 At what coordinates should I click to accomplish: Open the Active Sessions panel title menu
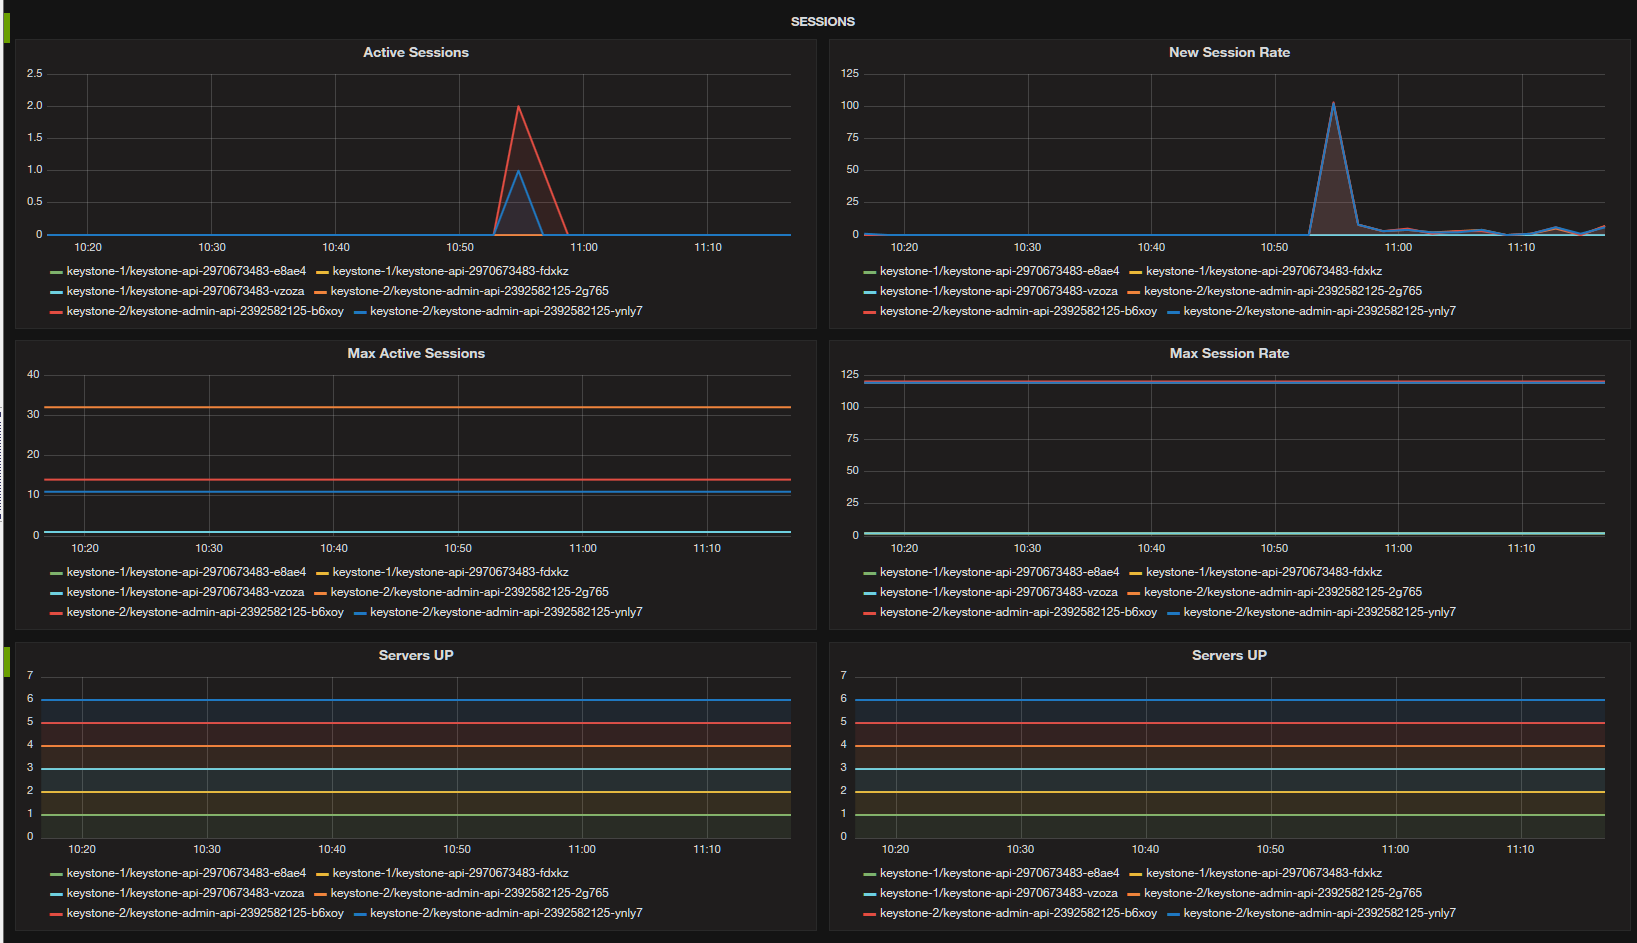pyautogui.click(x=416, y=52)
